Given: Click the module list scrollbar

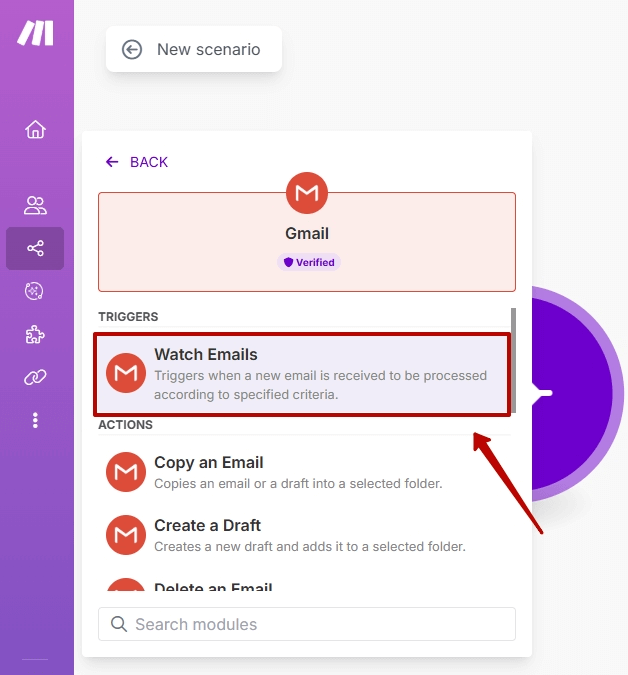Looking at the screenshot, I should pyautogui.click(x=513, y=361).
